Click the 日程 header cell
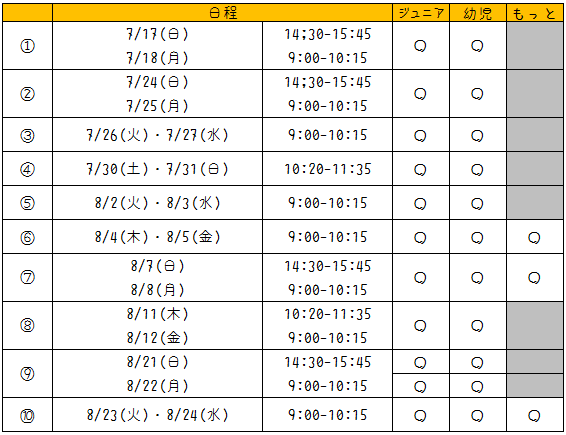 click(x=222, y=13)
